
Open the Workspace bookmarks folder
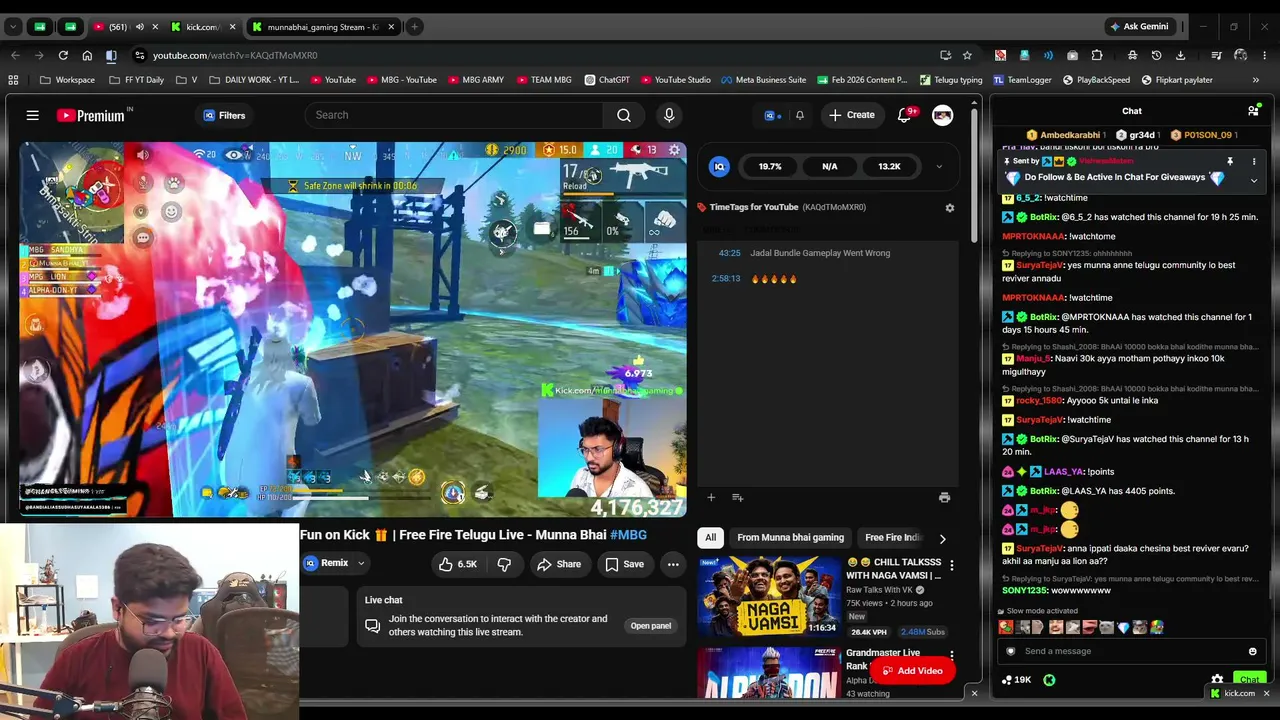point(67,80)
